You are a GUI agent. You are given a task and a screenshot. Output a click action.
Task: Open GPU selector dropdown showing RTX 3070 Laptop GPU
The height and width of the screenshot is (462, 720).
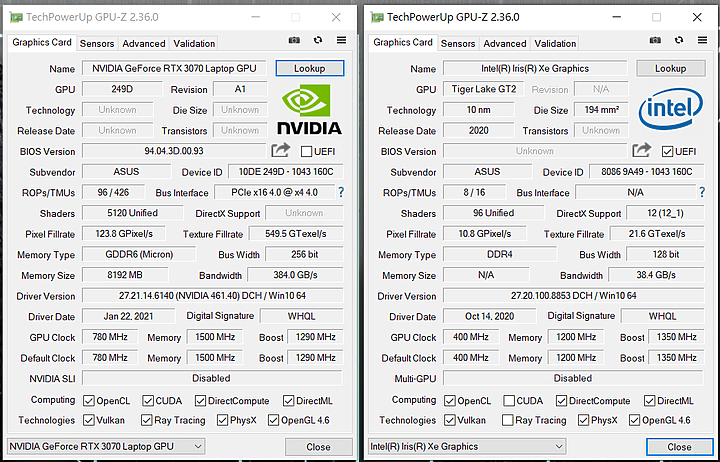(106, 446)
